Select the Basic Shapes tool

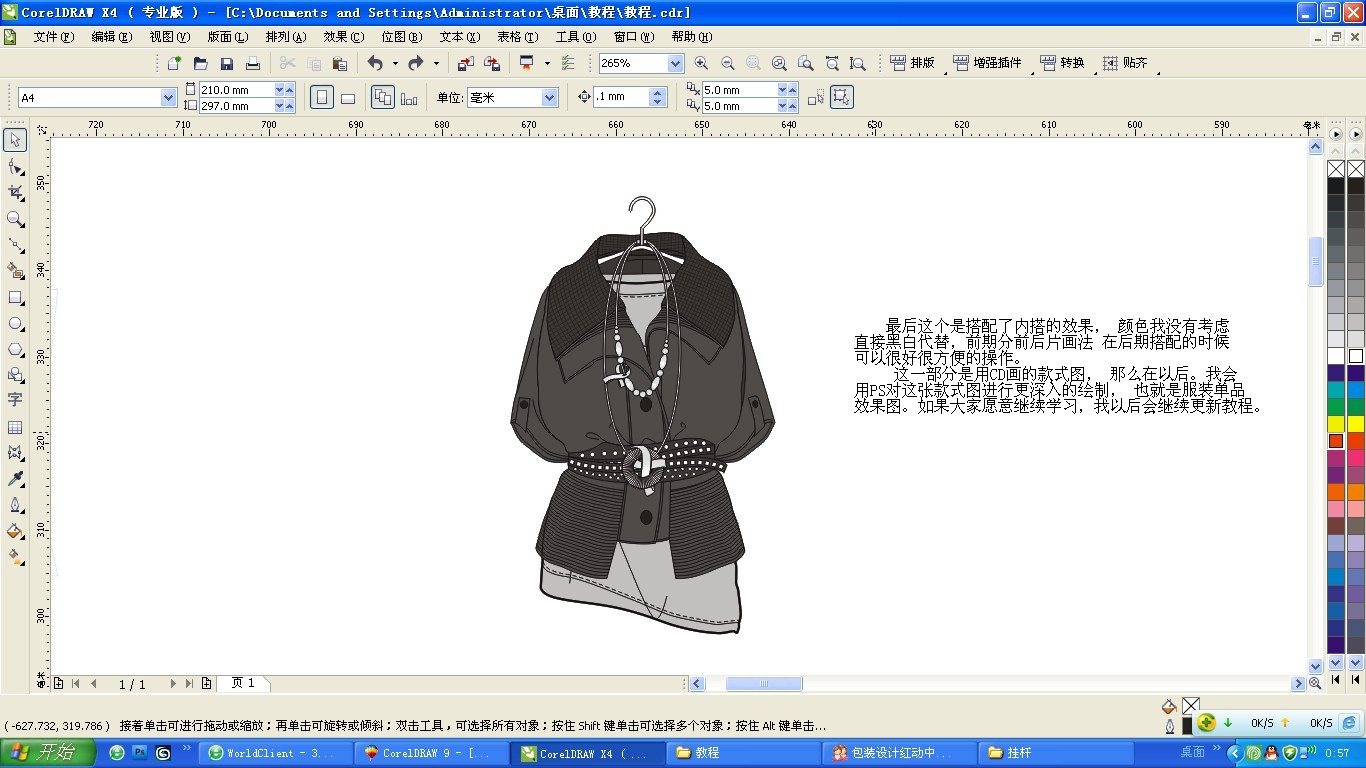point(15,376)
